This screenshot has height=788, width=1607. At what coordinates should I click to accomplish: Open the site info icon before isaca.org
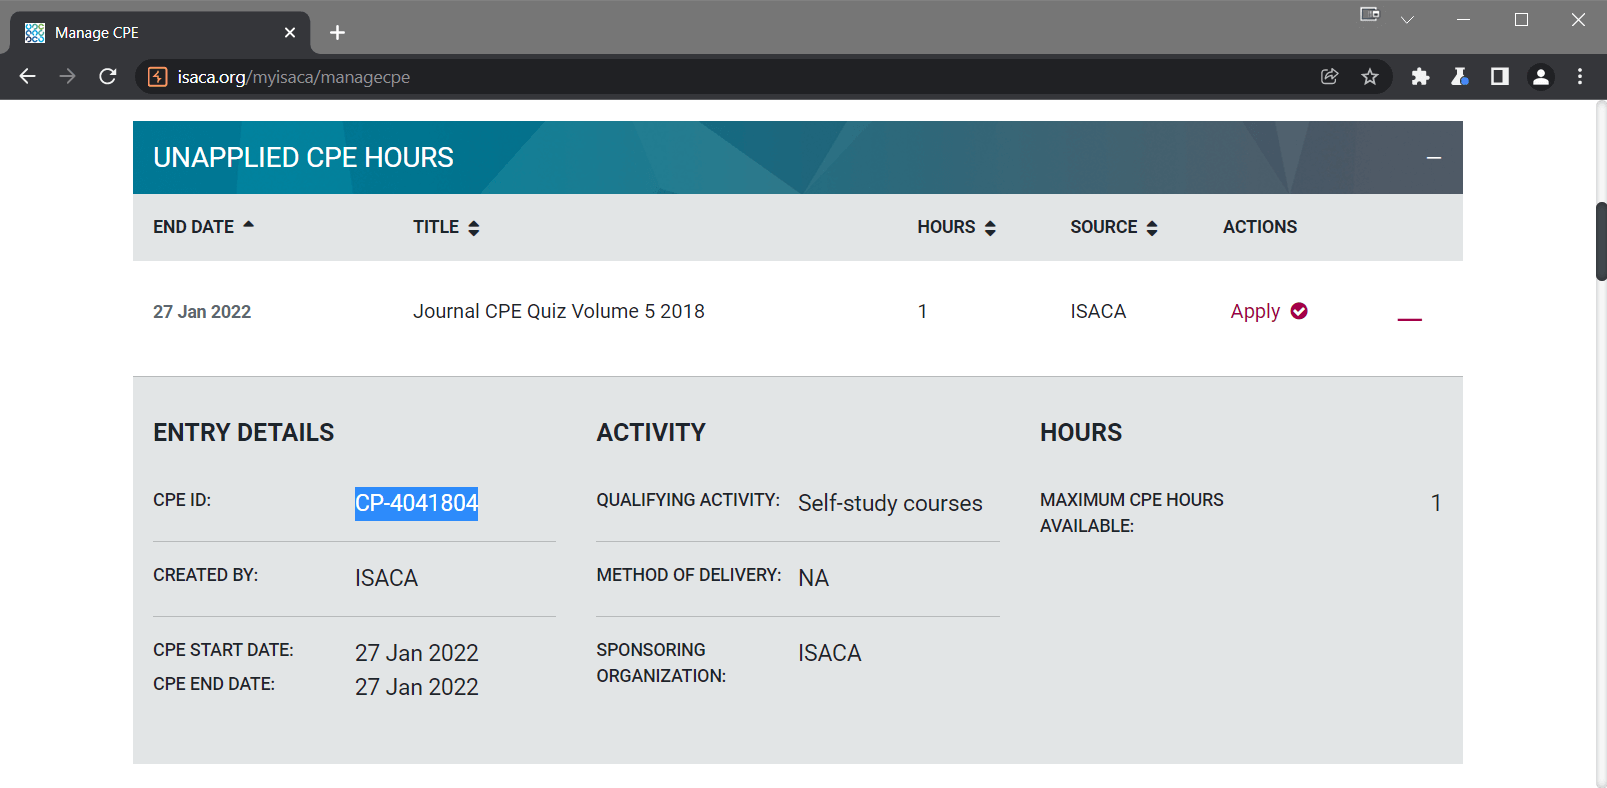coord(157,77)
